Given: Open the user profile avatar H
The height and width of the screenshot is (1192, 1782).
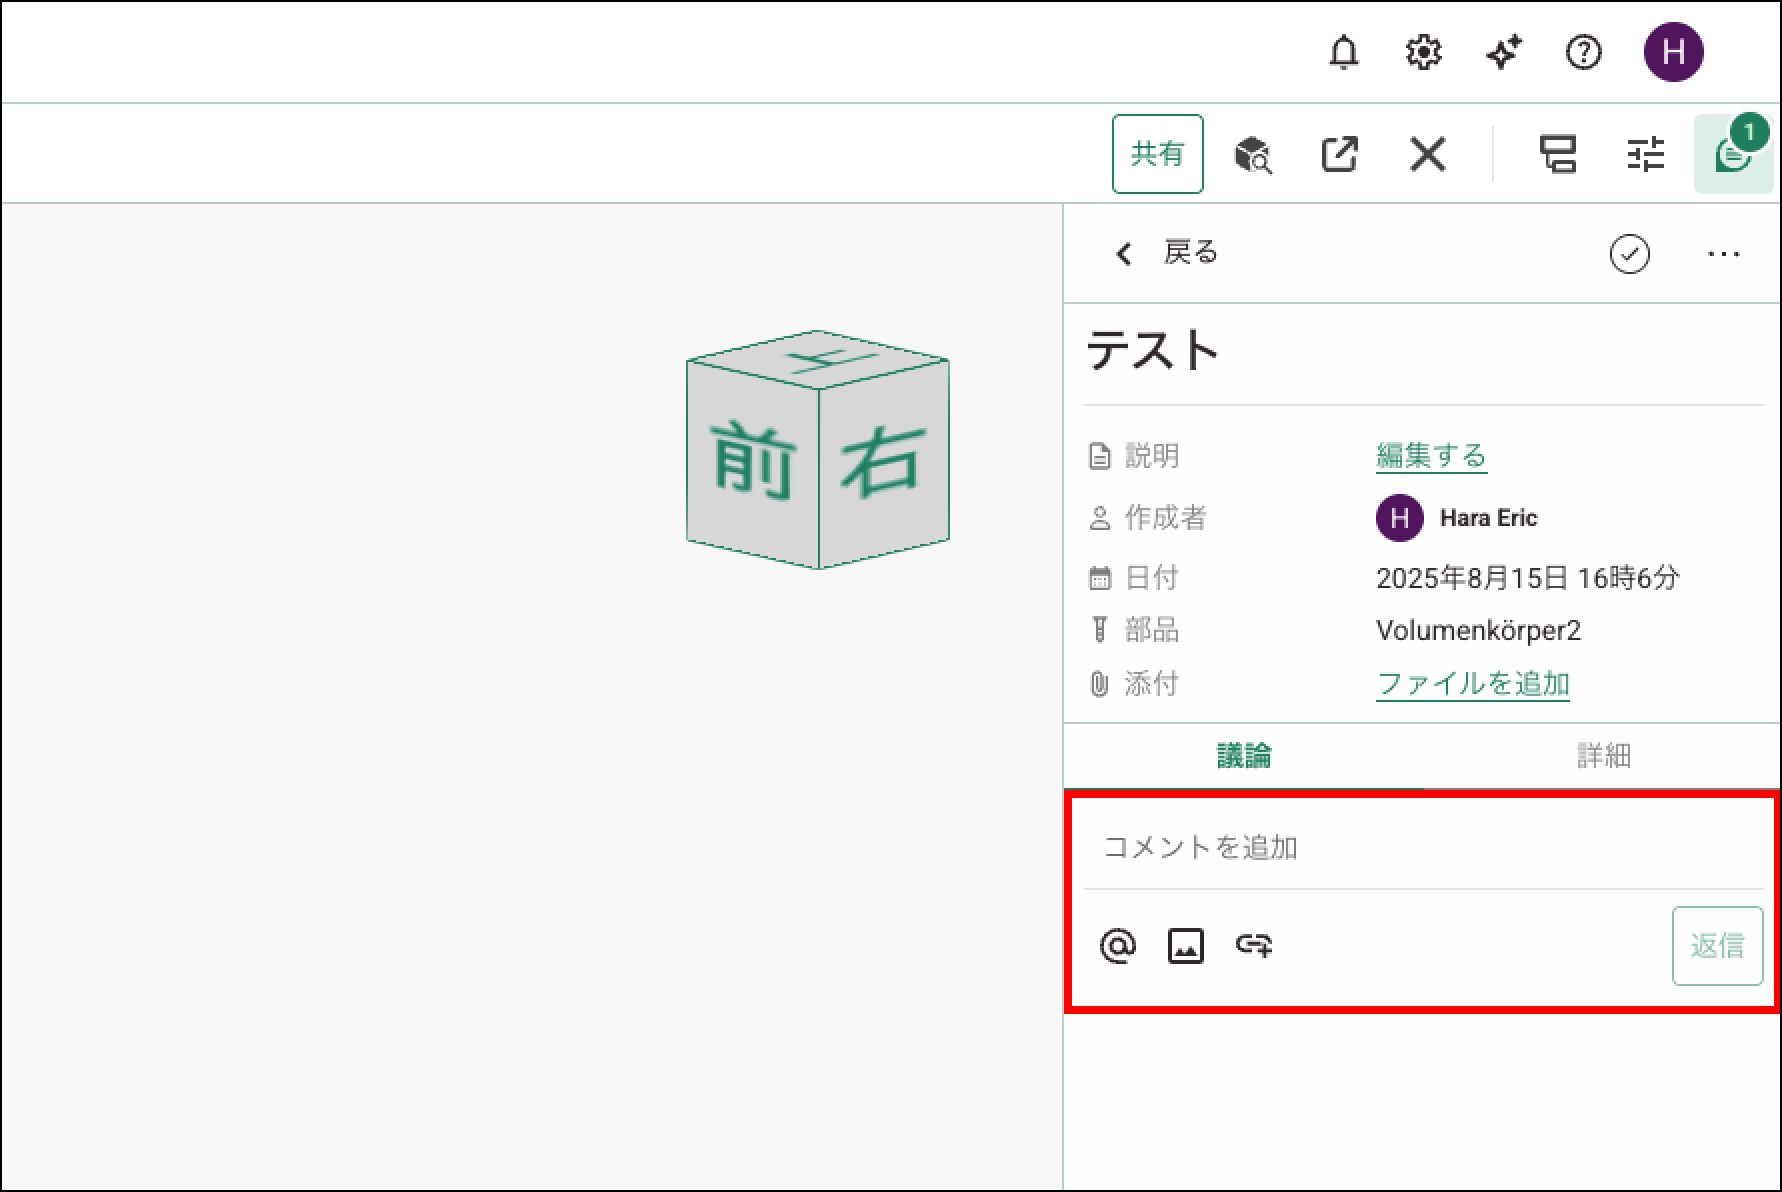Looking at the screenshot, I should (x=1673, y=52).
